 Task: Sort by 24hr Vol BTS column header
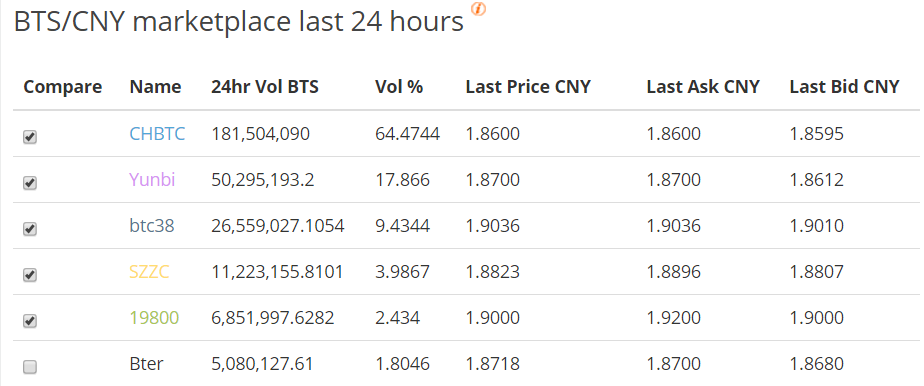coord(265,87)
